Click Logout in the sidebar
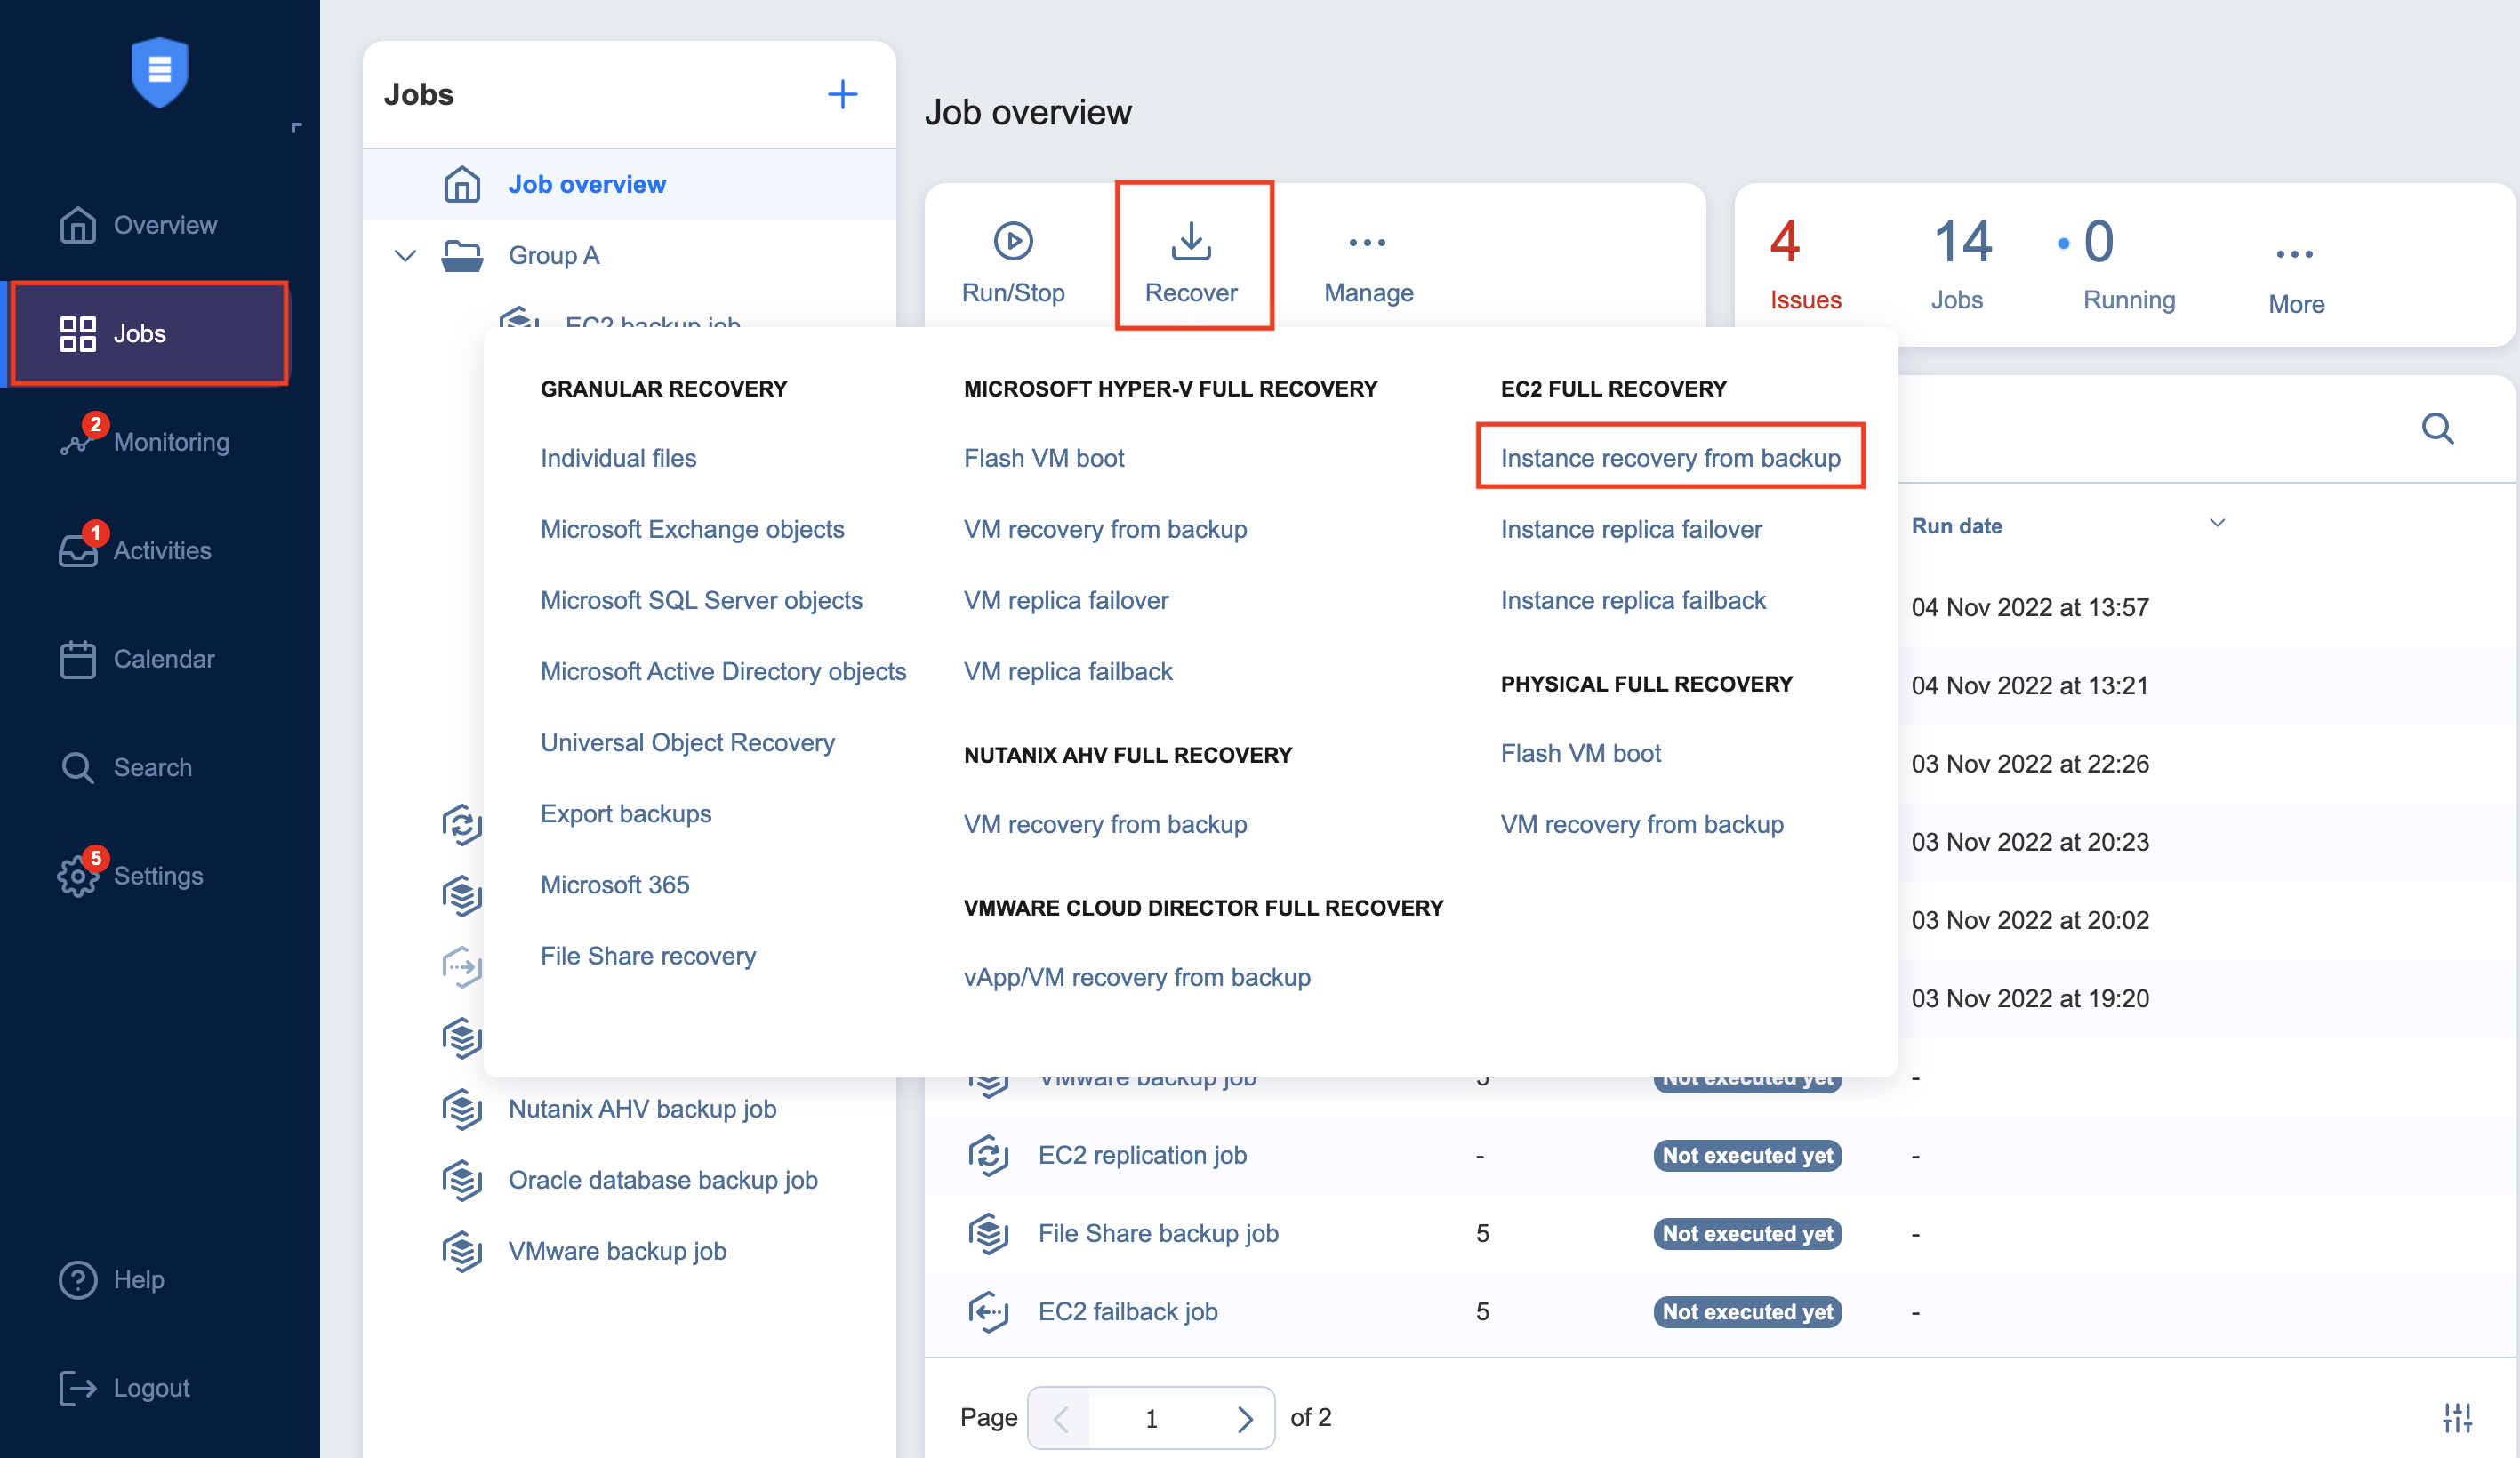Viewport: 2520px width, 1458px height. point(124,1387)
